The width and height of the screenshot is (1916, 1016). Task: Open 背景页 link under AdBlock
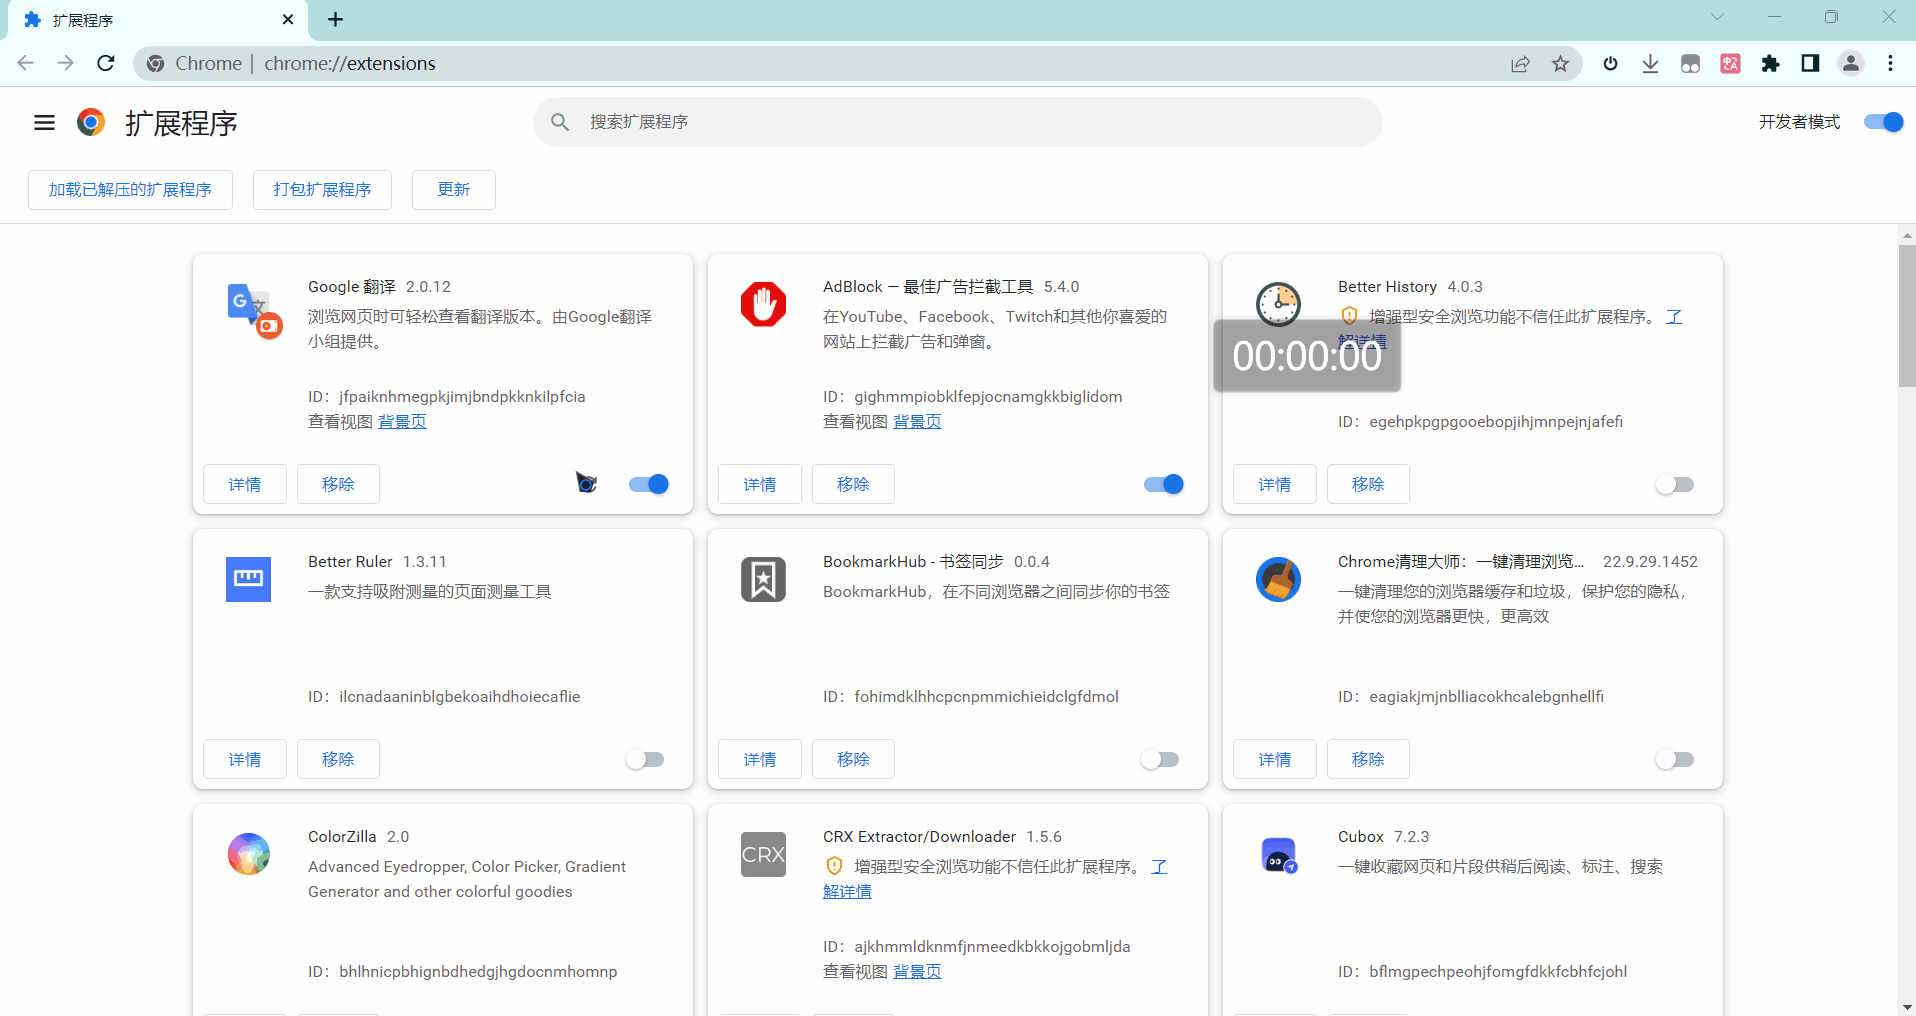[917, 422]
